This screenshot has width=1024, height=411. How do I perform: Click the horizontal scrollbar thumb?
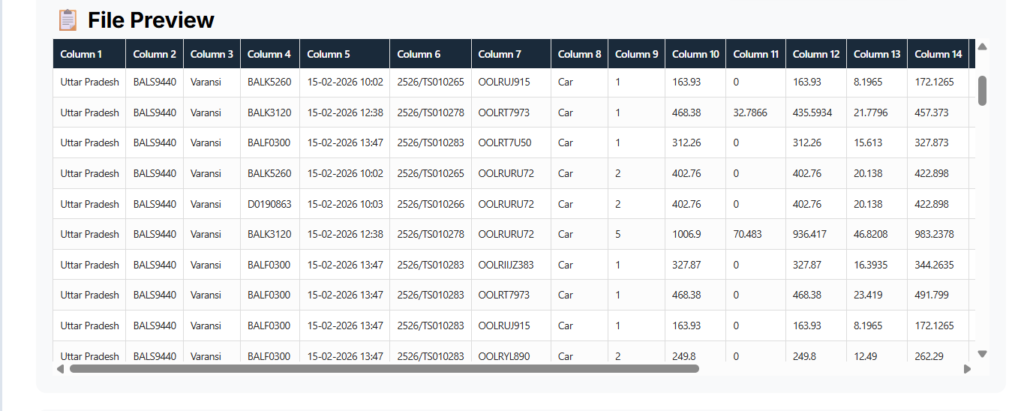[x=385, y=369]
